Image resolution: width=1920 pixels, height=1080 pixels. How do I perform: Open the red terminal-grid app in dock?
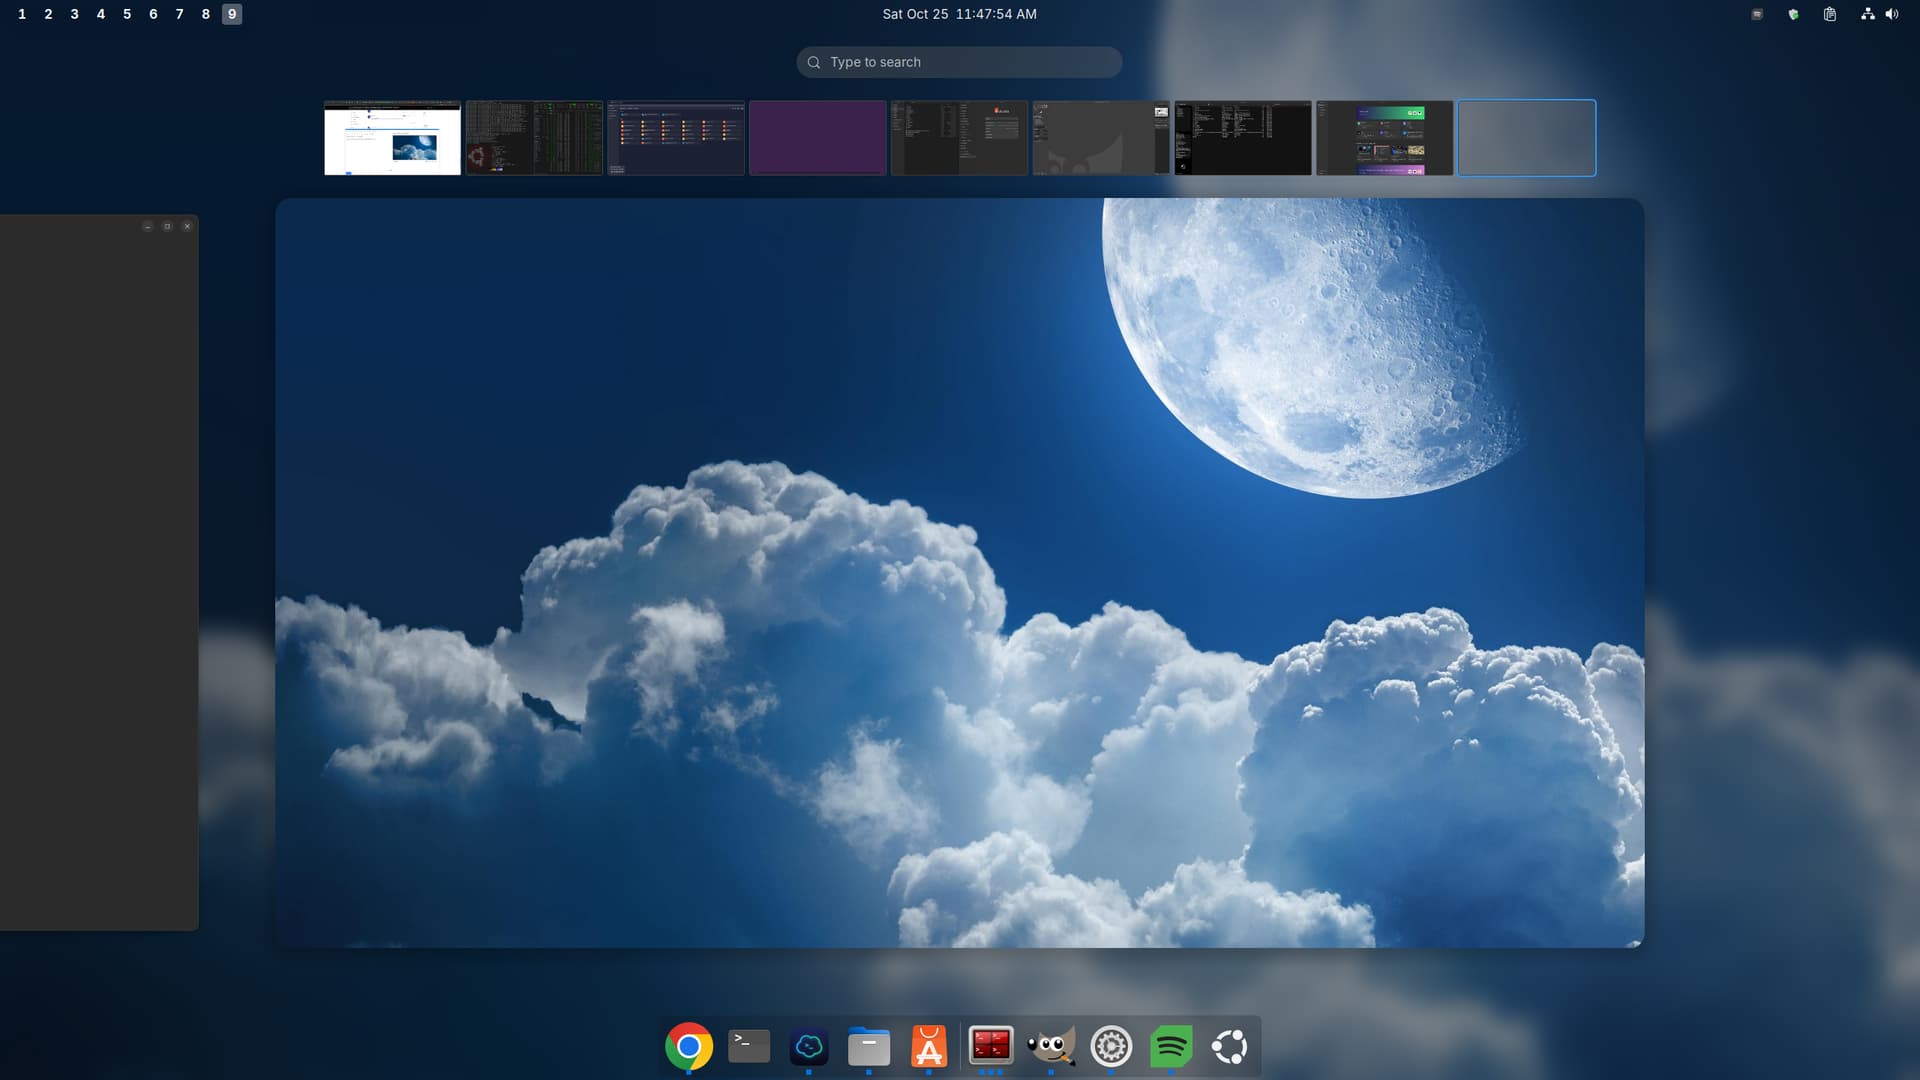990,1046
